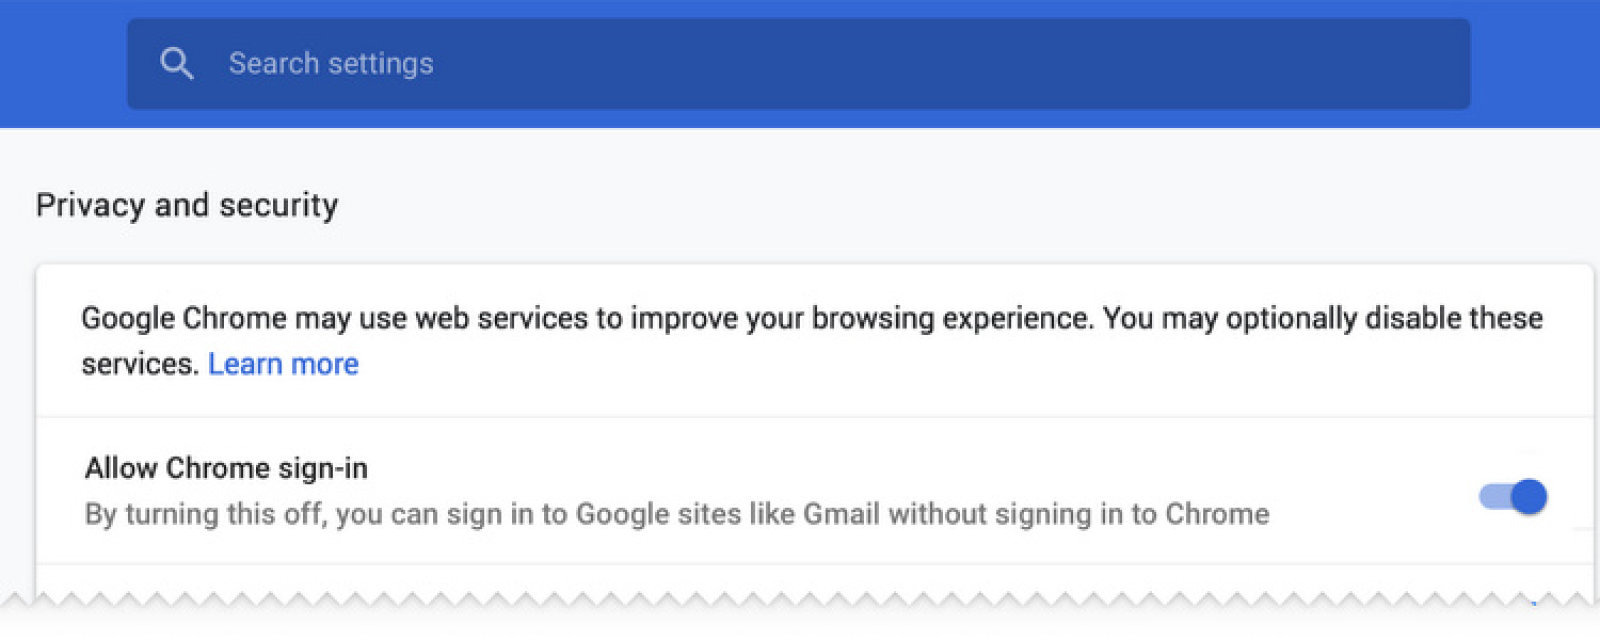Screen dimensions: 1600x640
Task: Click the word 'security' in the section title
Action: [x=278, y=205]
